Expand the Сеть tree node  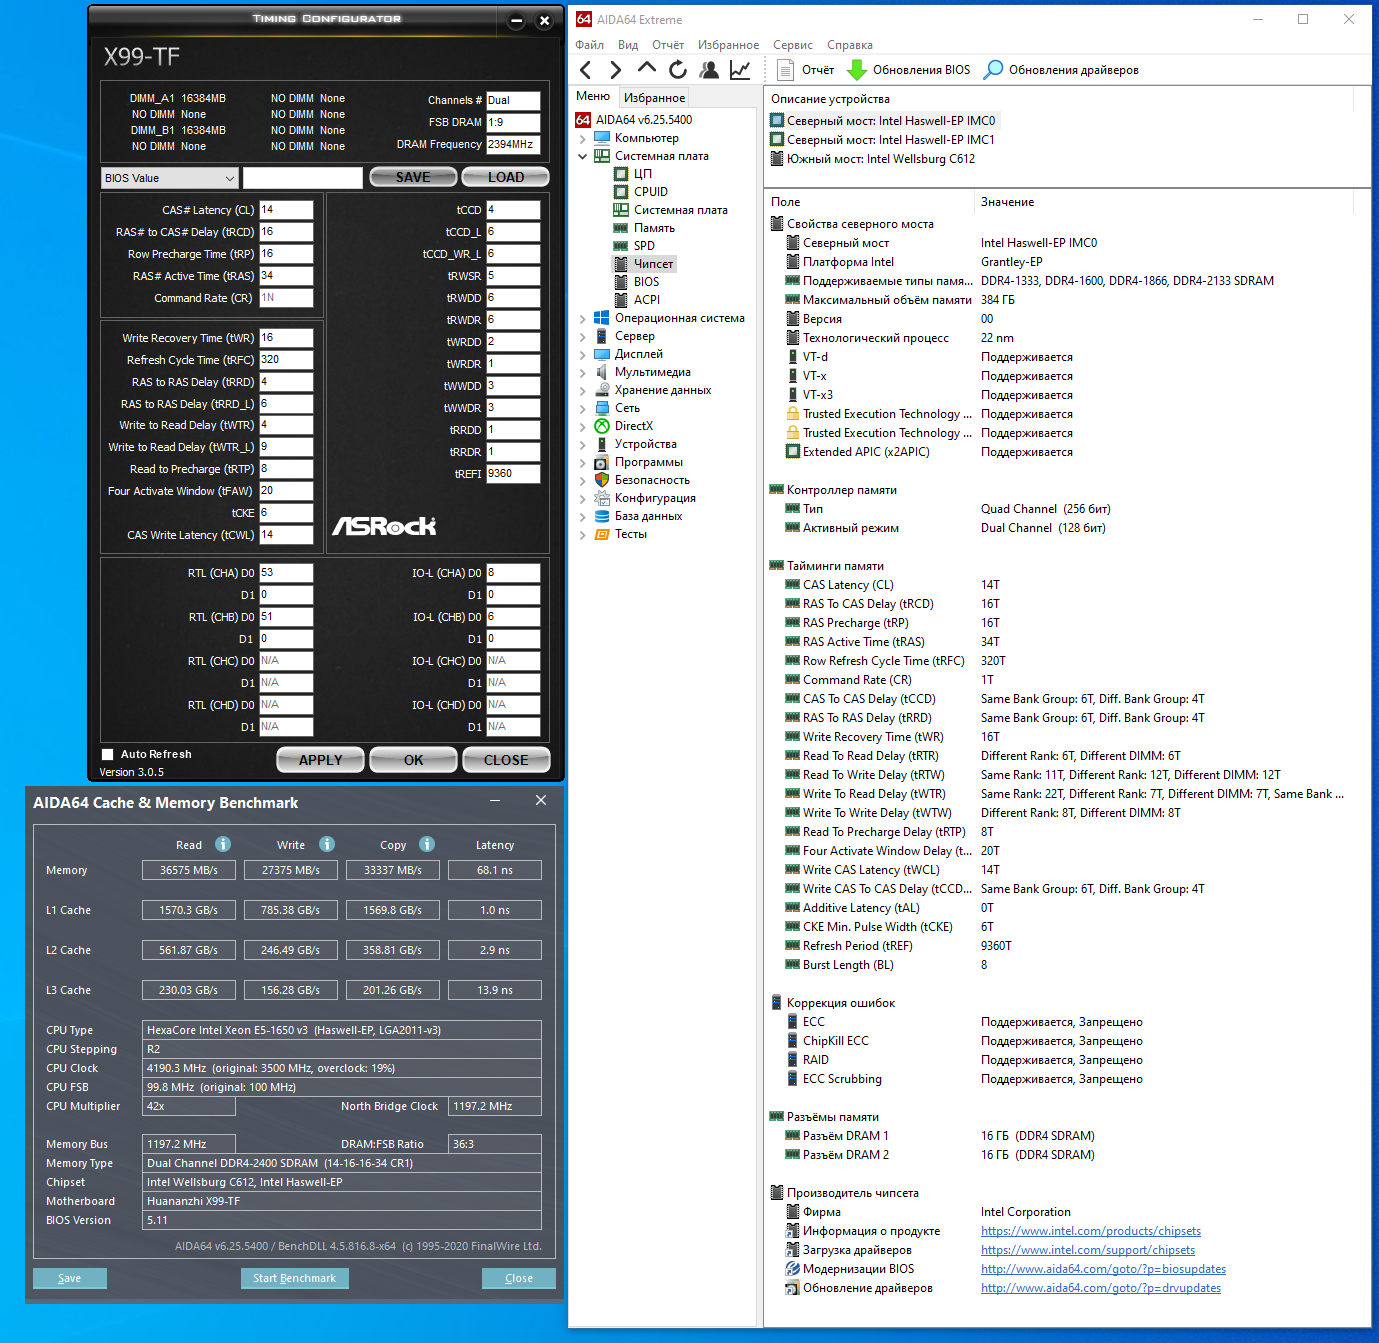pyautogui.click(x=583, y=408)
